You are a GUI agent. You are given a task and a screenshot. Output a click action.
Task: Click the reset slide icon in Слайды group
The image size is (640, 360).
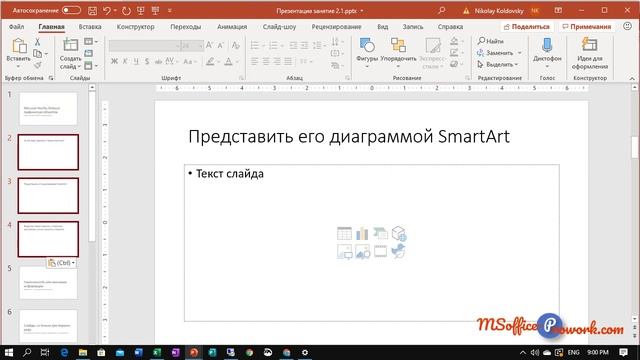tap(89, 53)
